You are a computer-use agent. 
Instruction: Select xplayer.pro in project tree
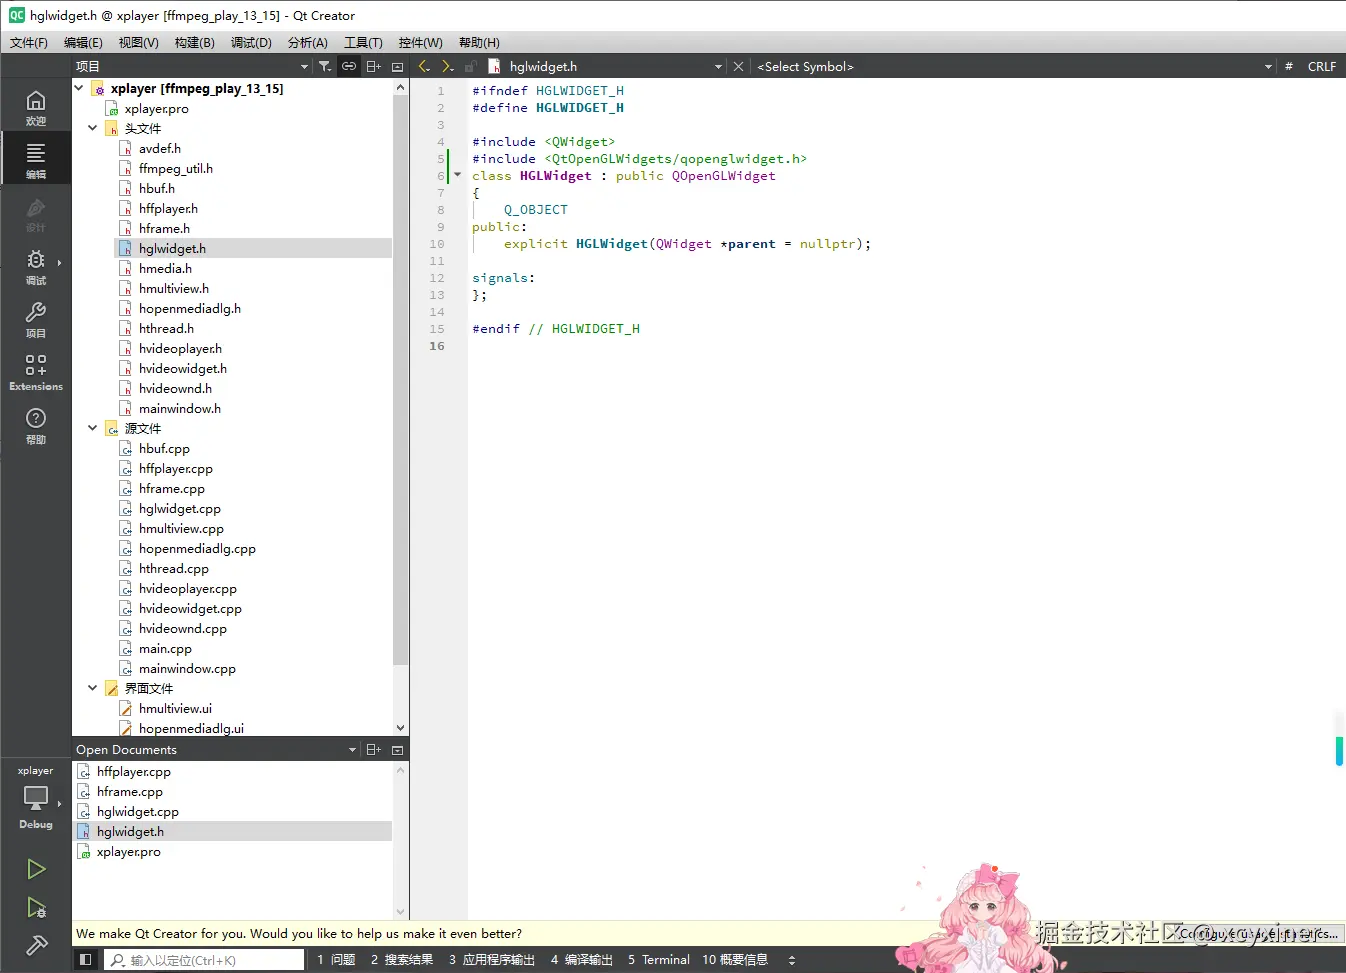pyautogui.click(x=156, y=108)
